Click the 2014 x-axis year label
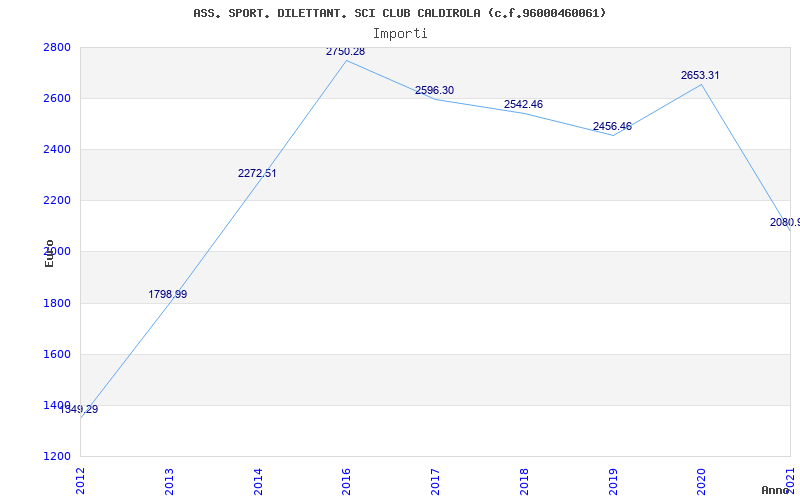800x500 pixels. click(x=258, y=481)
